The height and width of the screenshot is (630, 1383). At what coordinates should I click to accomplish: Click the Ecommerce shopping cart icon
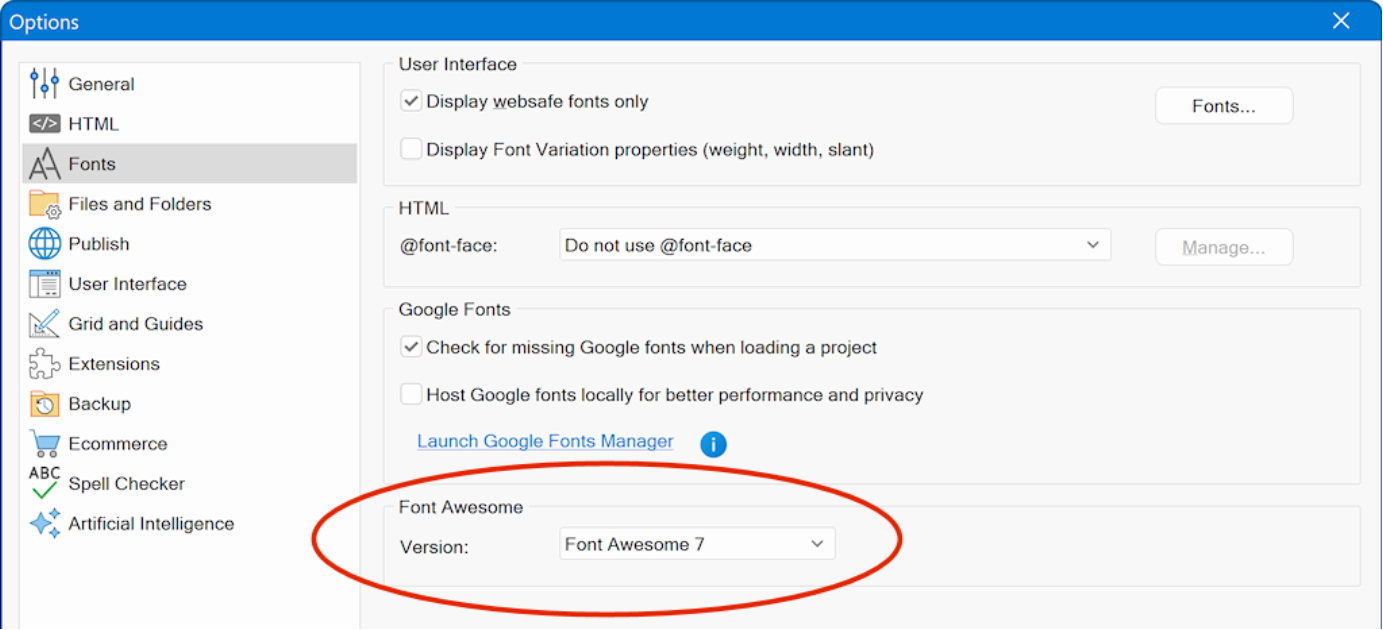click(44, 444)
